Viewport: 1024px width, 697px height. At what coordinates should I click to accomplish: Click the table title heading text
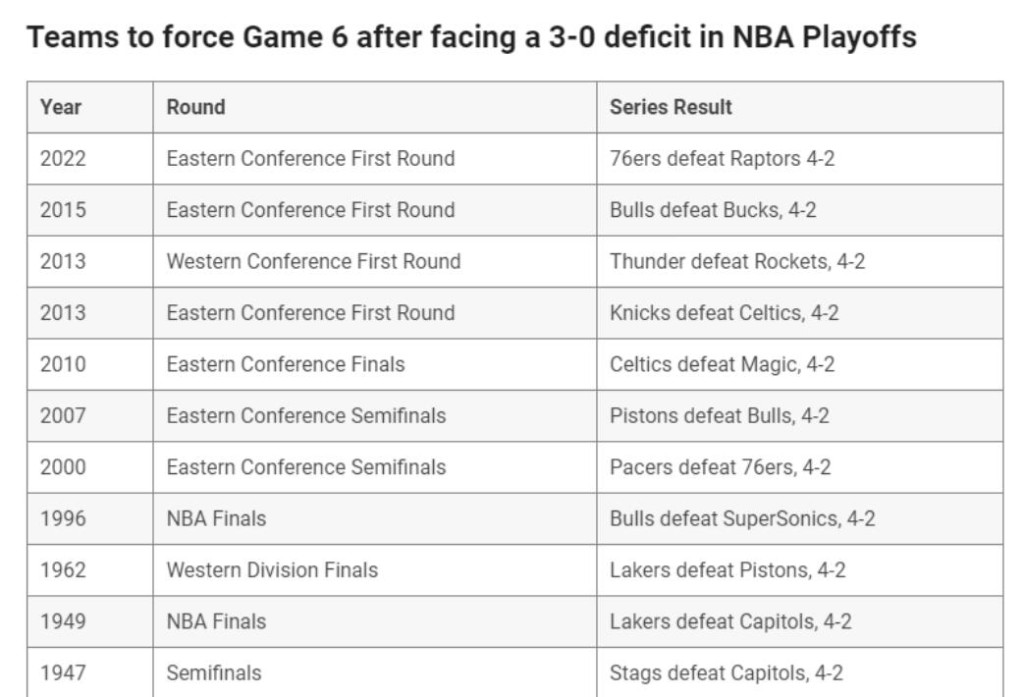click(471, 37)
